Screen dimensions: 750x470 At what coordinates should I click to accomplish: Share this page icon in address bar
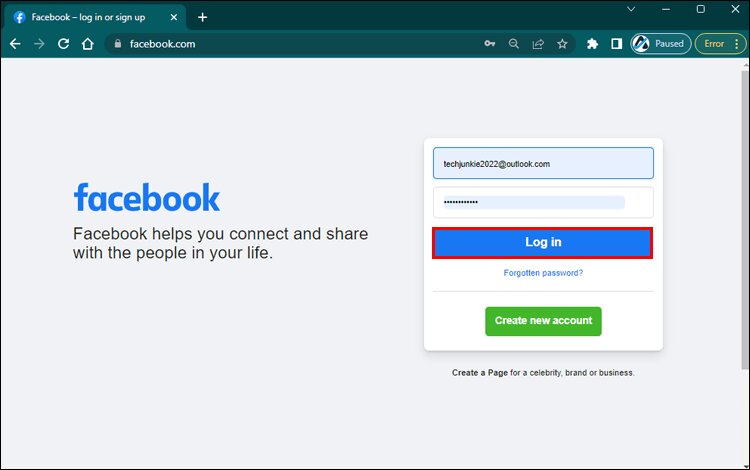click(x=538, y=44)
